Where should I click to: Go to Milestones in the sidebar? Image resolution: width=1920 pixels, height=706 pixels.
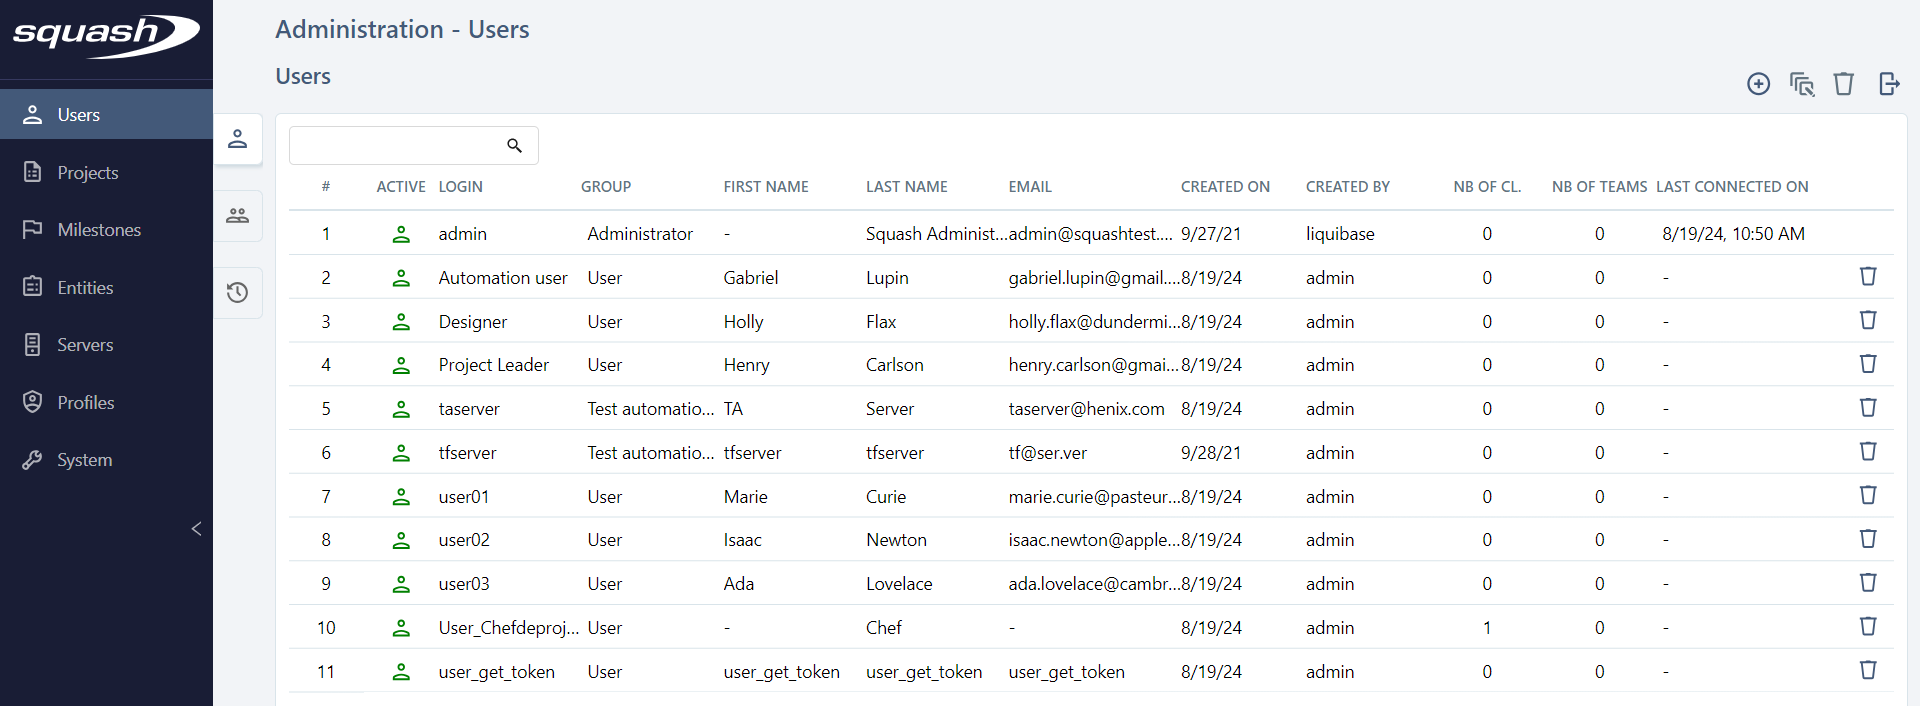(x=99, y=230)
